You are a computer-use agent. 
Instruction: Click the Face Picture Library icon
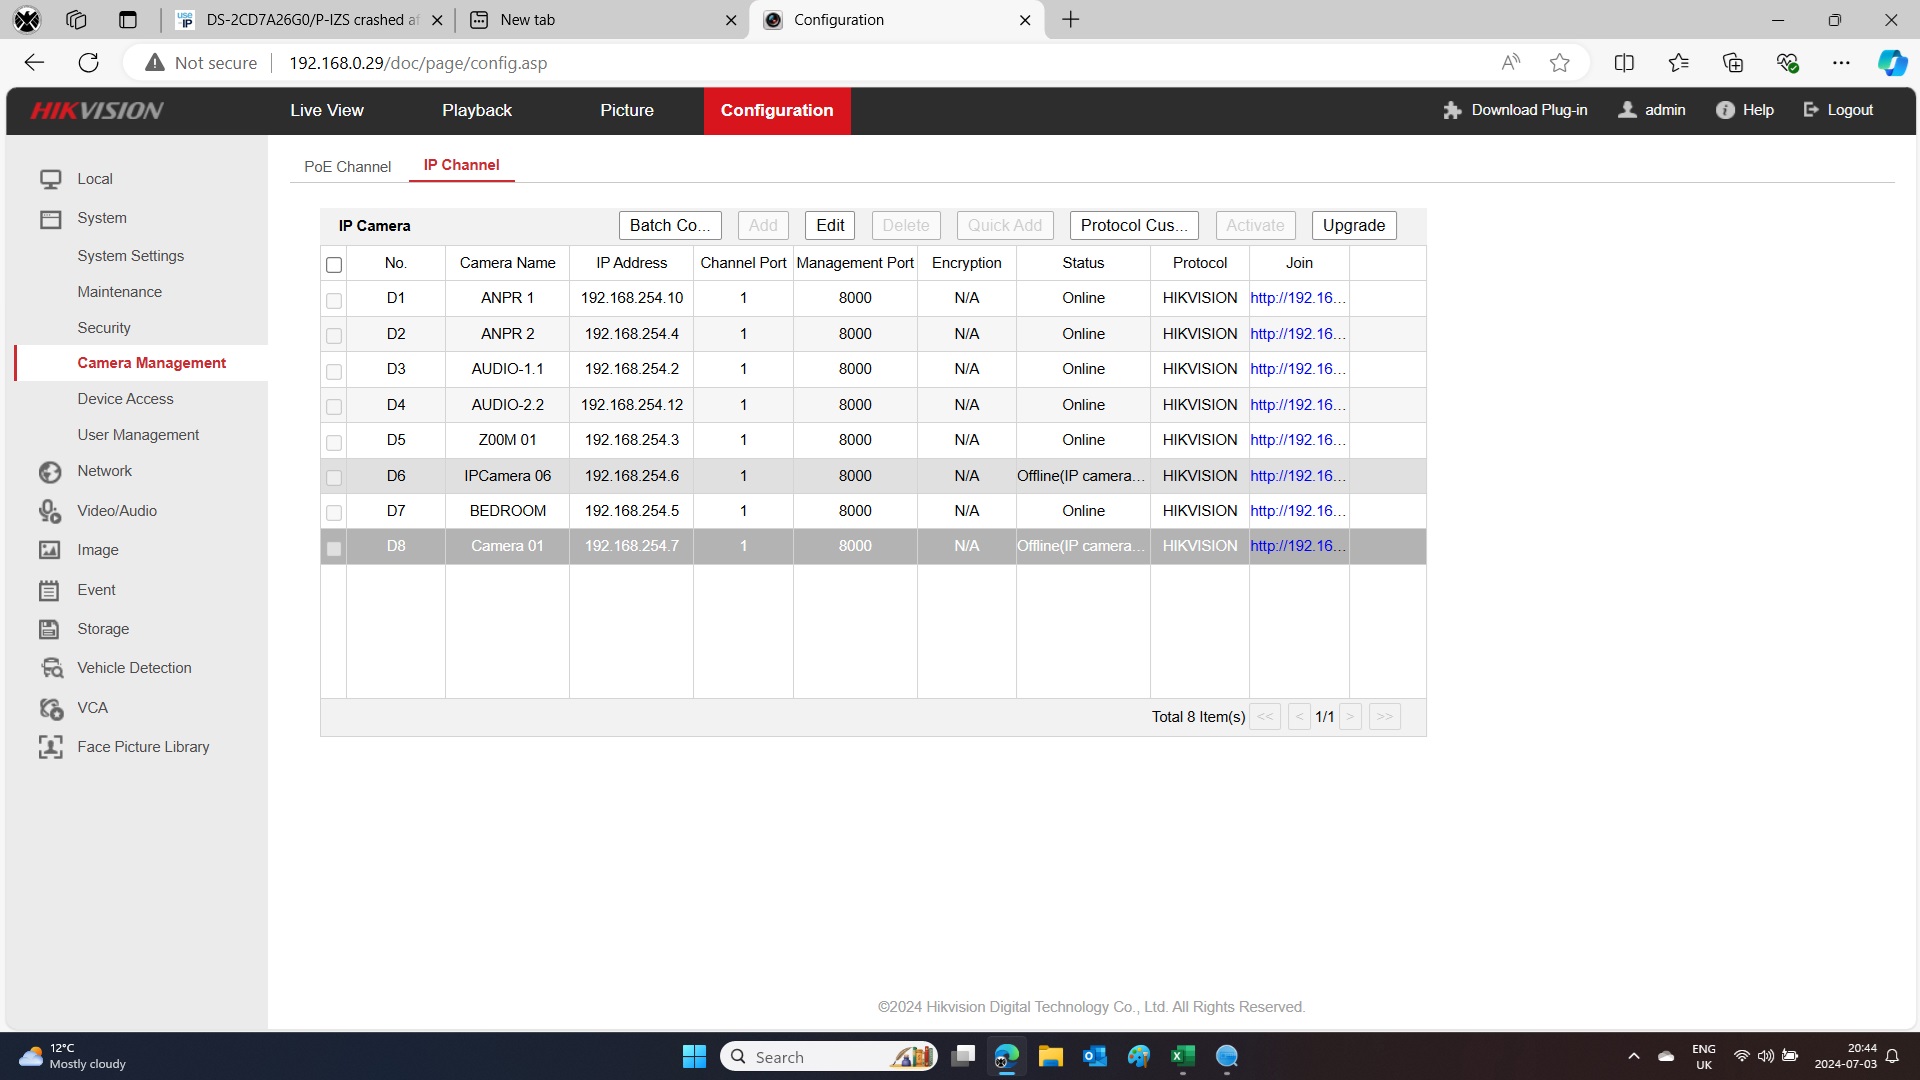50,747
